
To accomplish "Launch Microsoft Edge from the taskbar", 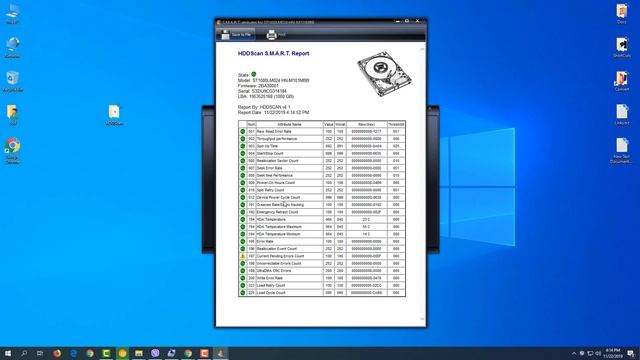I will 73,353.
